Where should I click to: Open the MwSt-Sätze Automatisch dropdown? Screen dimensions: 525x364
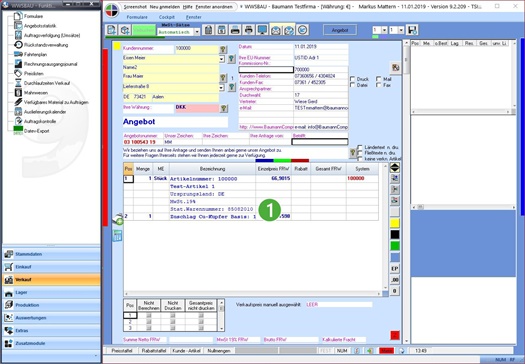coord(197,32)
